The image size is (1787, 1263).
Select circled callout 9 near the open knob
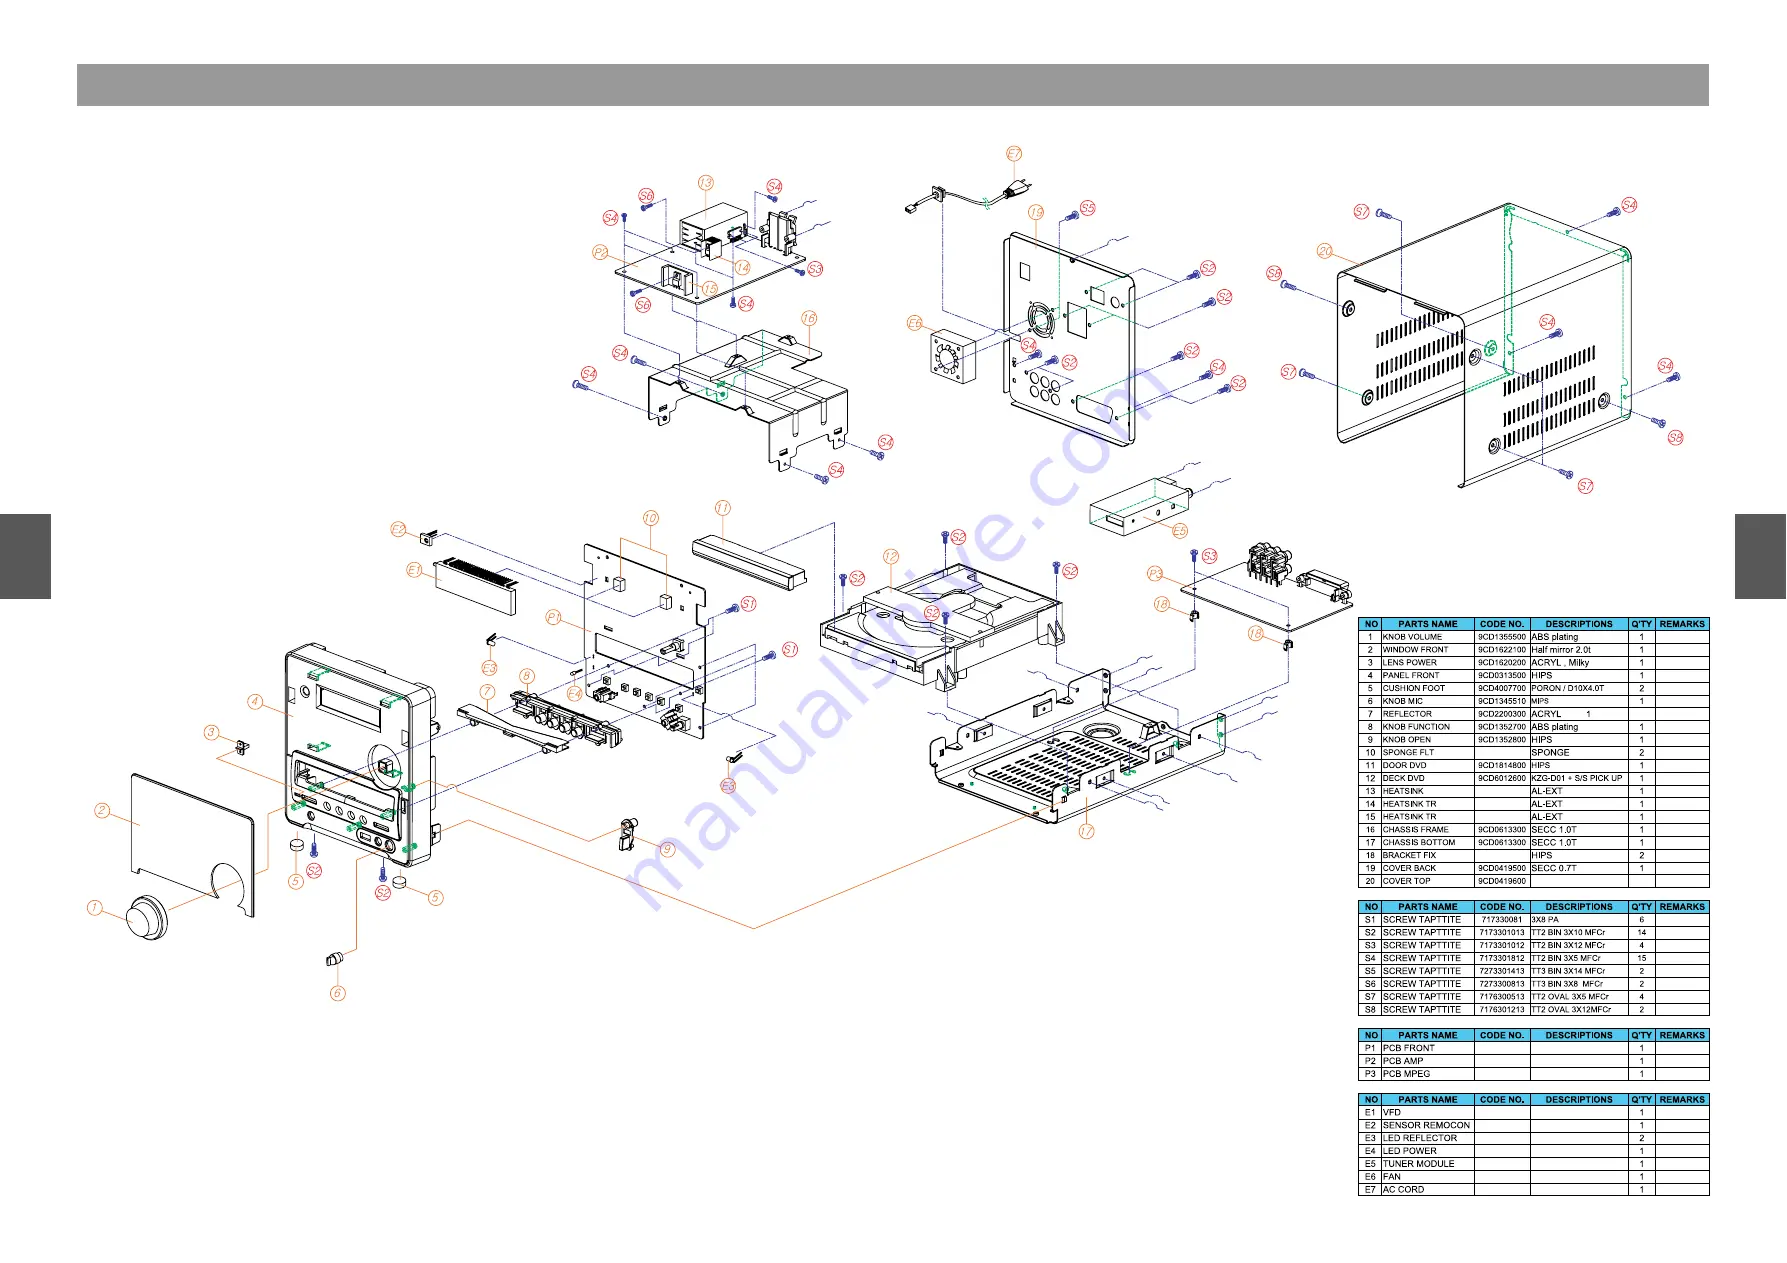pos(667,849)
